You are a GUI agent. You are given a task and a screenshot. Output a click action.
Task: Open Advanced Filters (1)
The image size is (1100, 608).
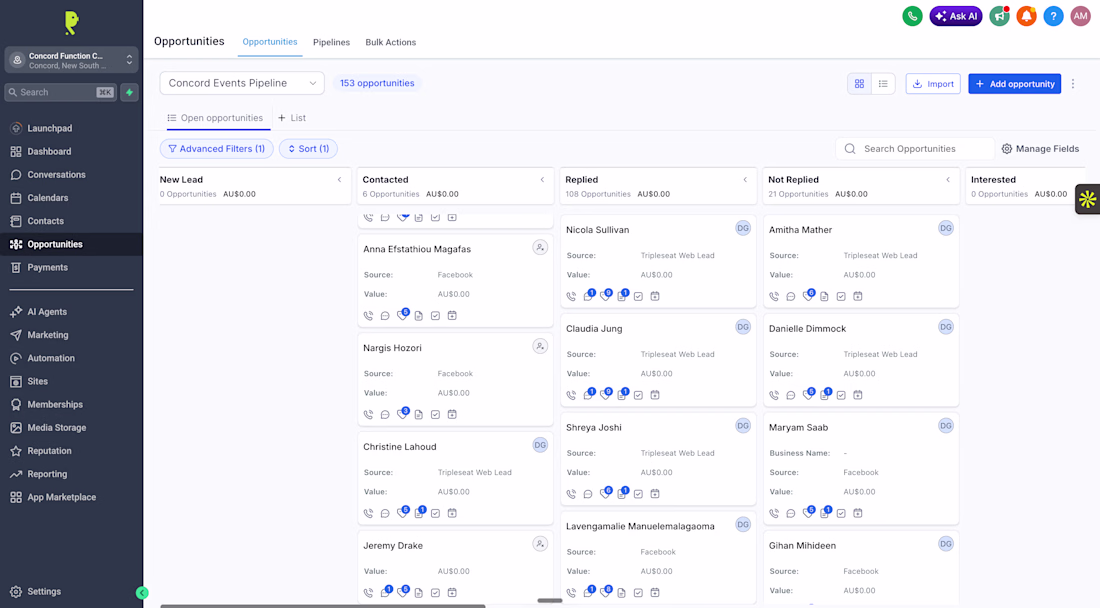pos(217,149)
